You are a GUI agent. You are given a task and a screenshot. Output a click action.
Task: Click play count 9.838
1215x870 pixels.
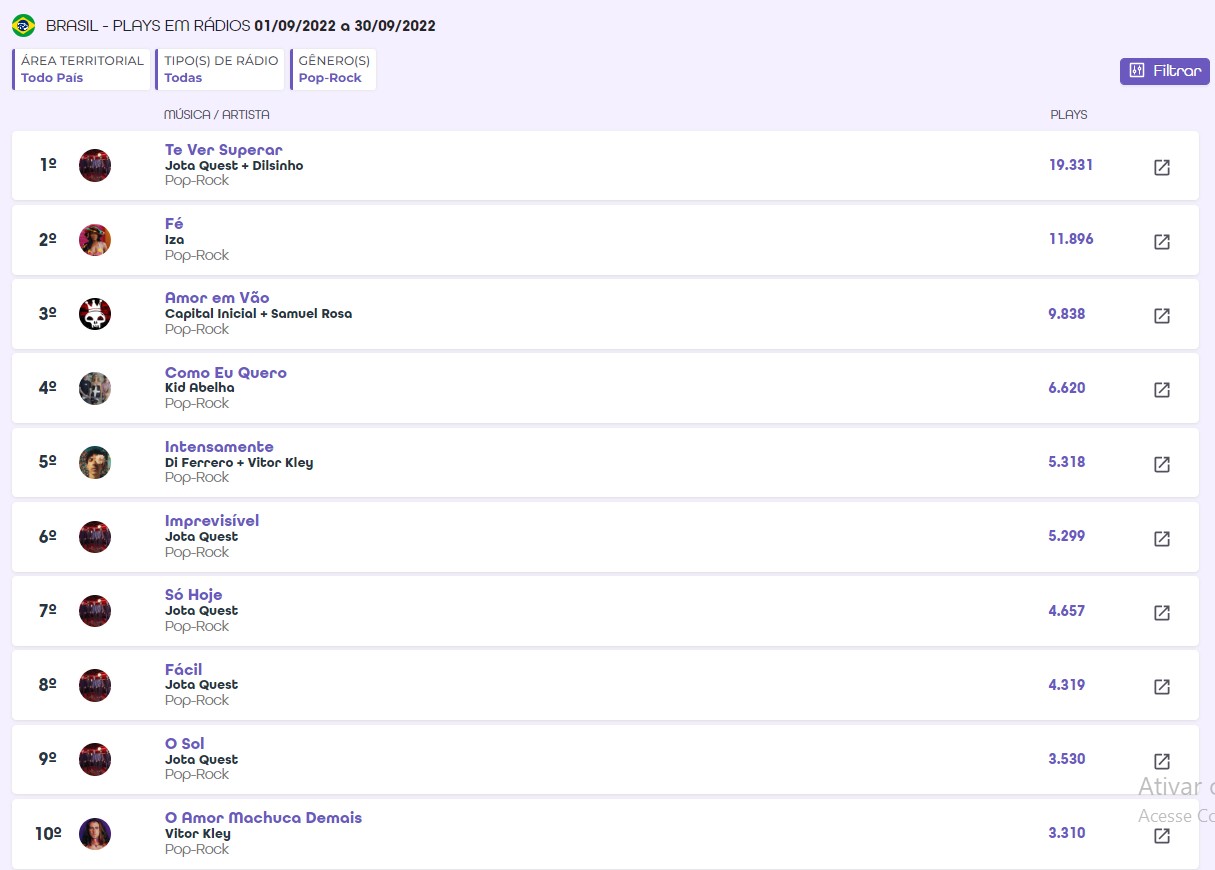pyautogui.click(x=1067, y=314)
